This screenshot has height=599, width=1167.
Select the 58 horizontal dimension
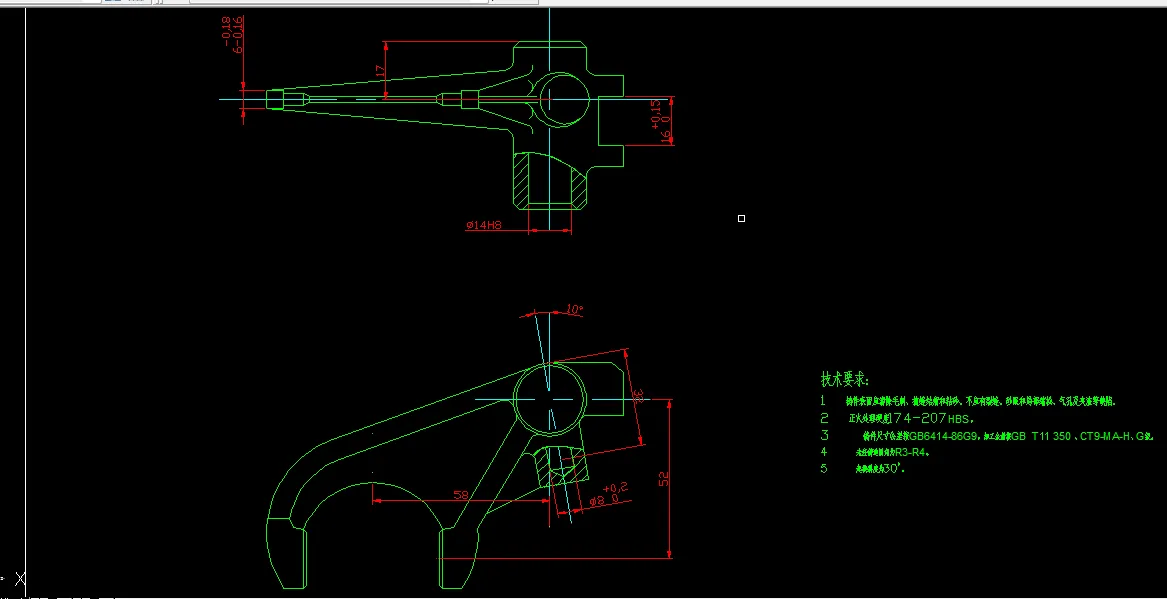pos(460,492)
